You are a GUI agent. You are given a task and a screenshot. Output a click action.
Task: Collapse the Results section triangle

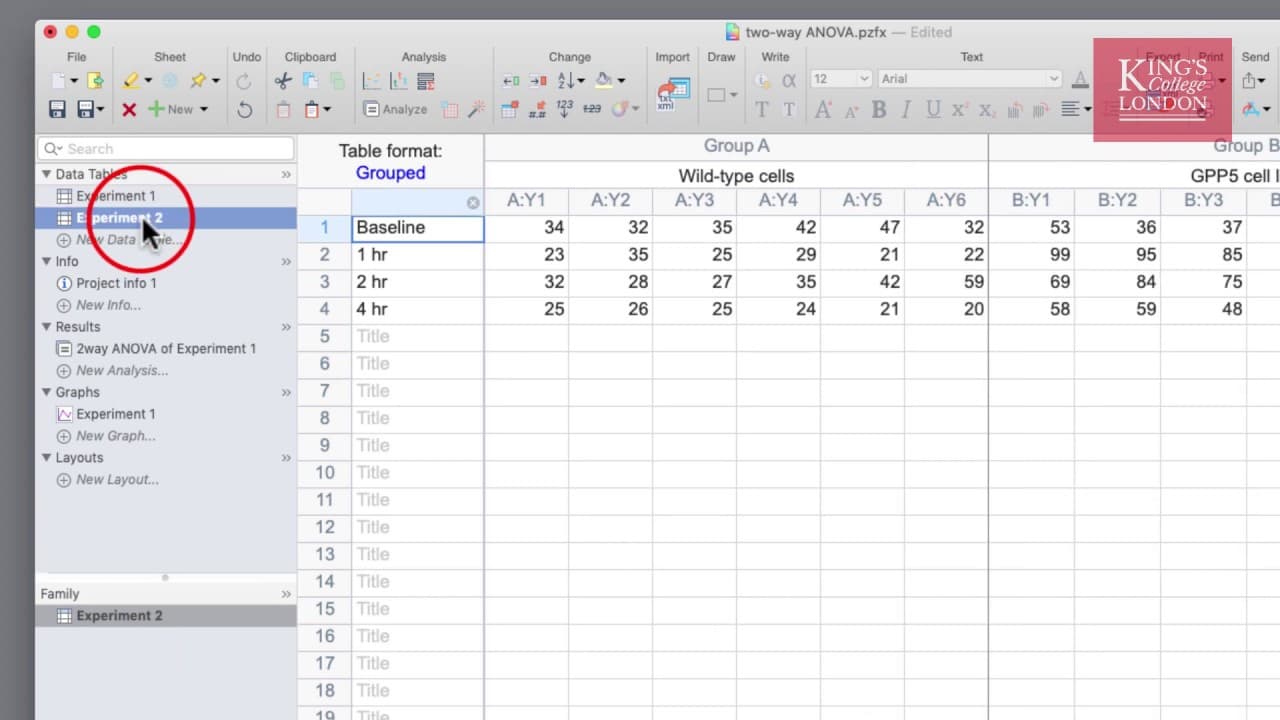click(46, 327)
